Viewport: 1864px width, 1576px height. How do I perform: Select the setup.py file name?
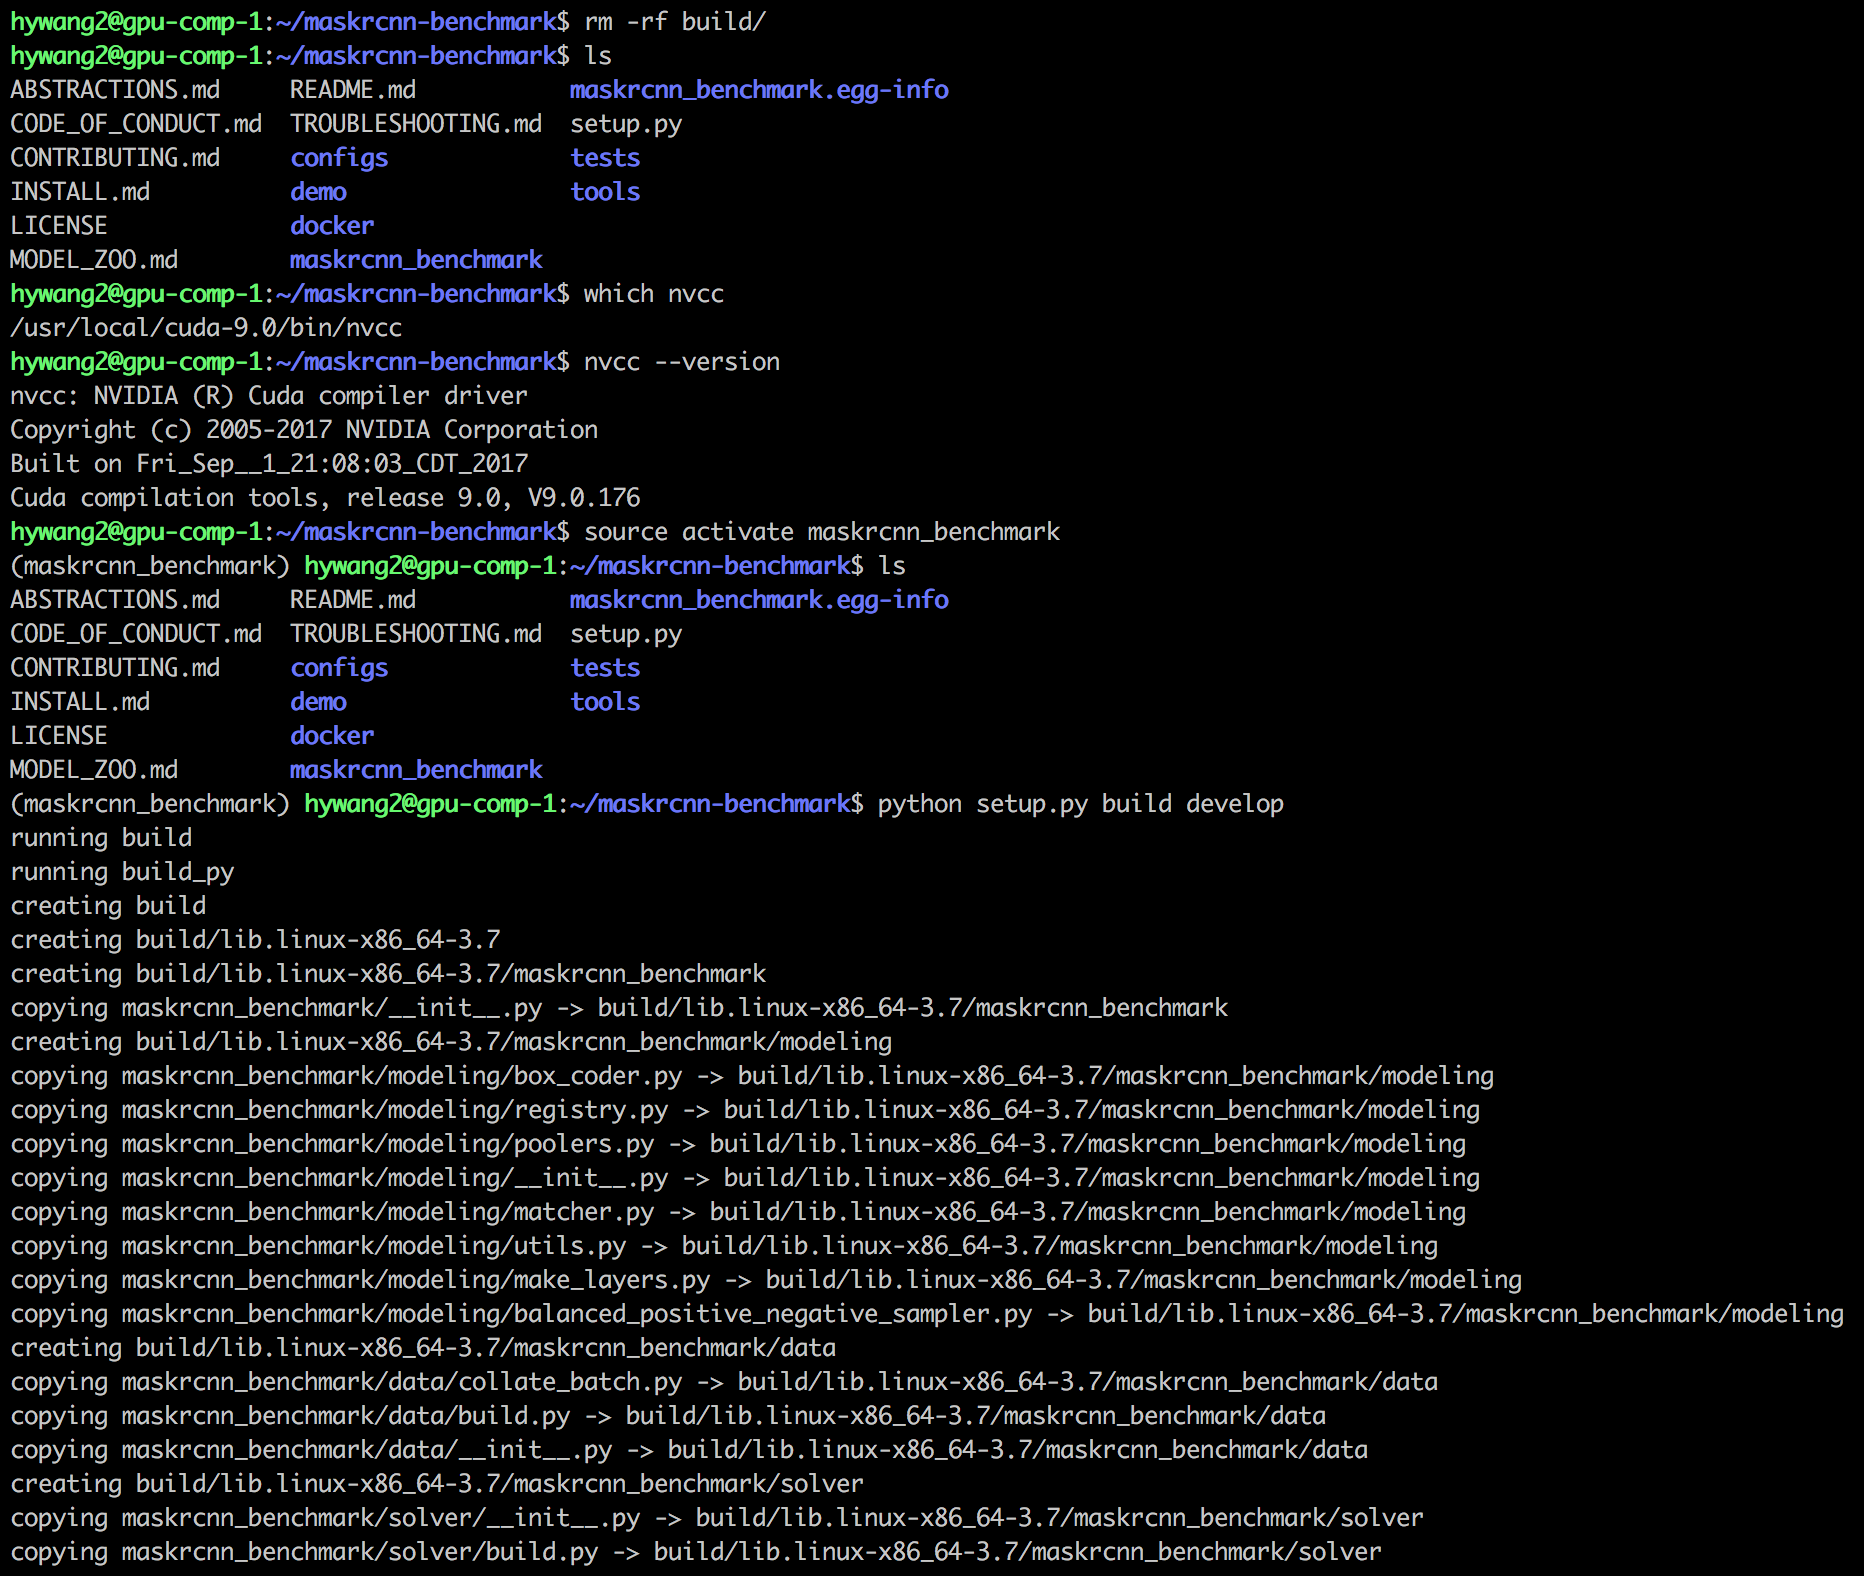[626, 123]
